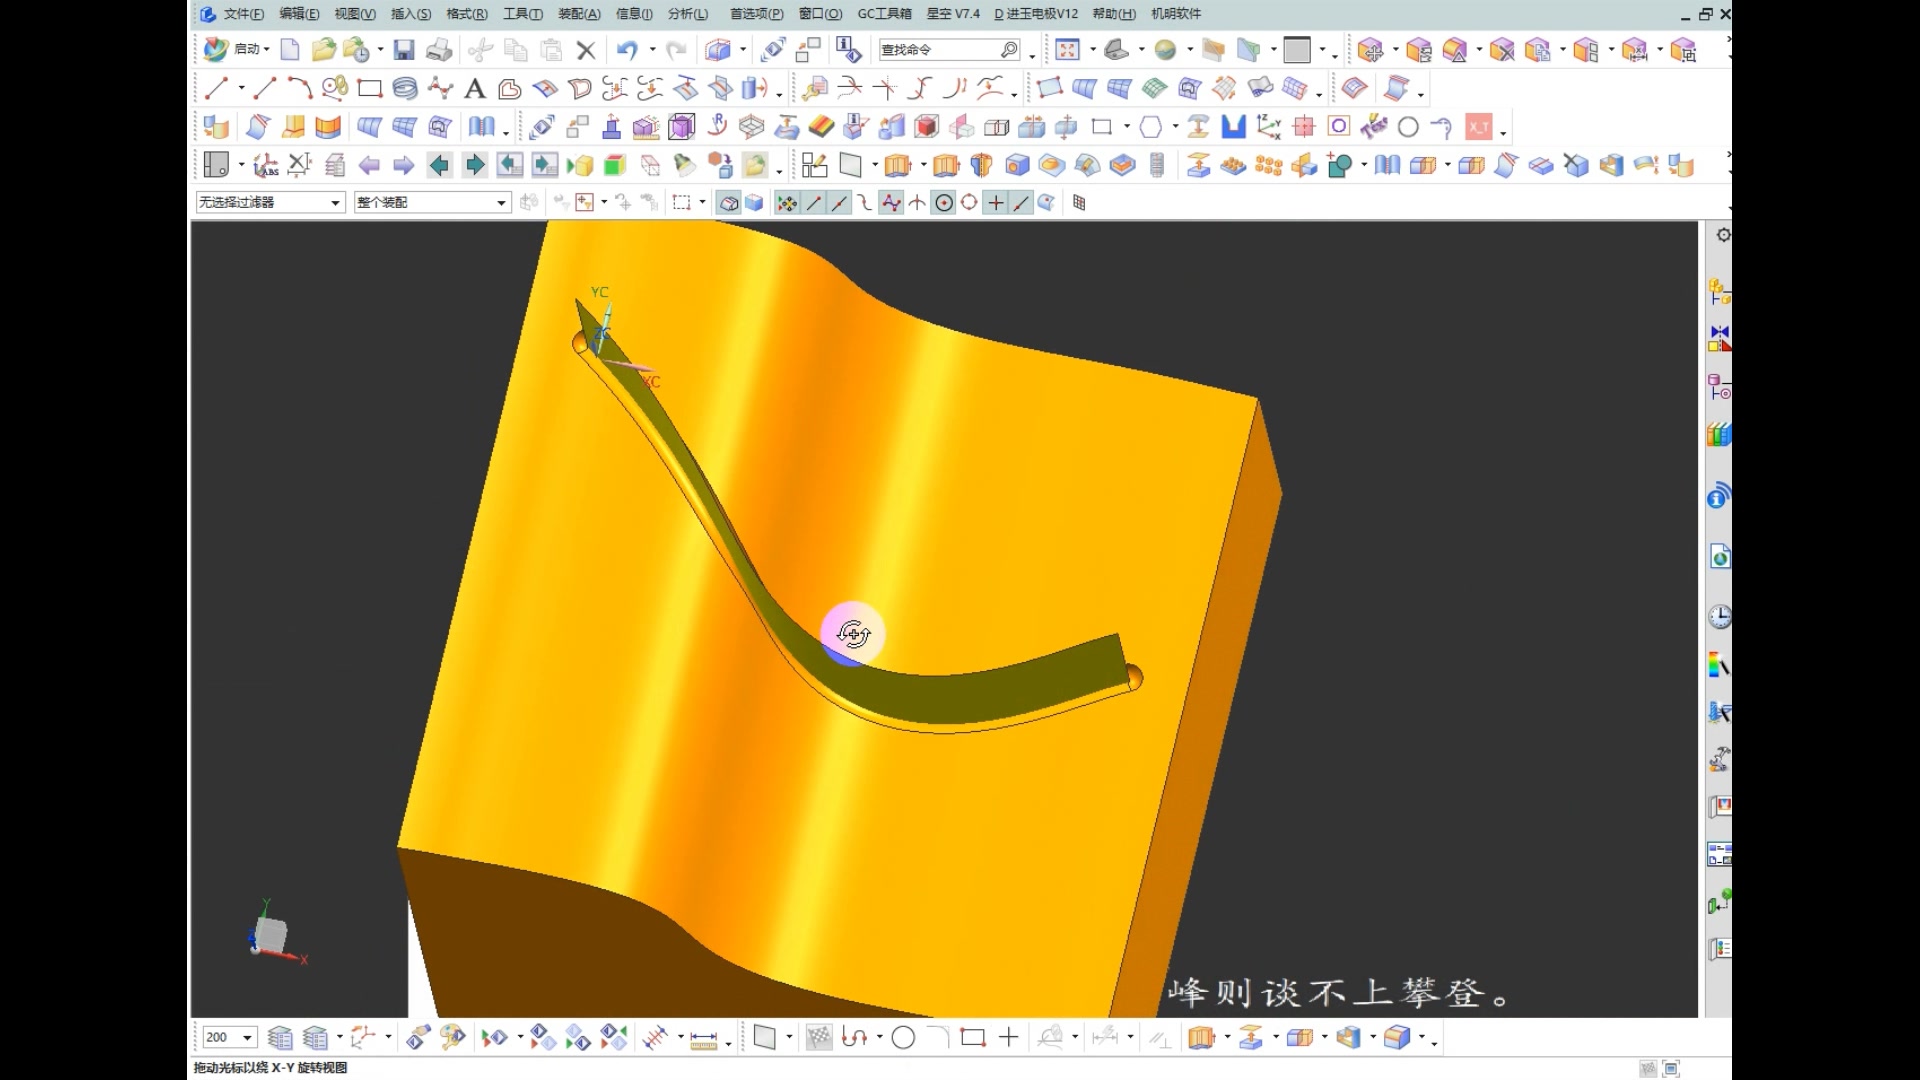Click the Print icon
The image size is (1920, 1080).
coord(439,50)
